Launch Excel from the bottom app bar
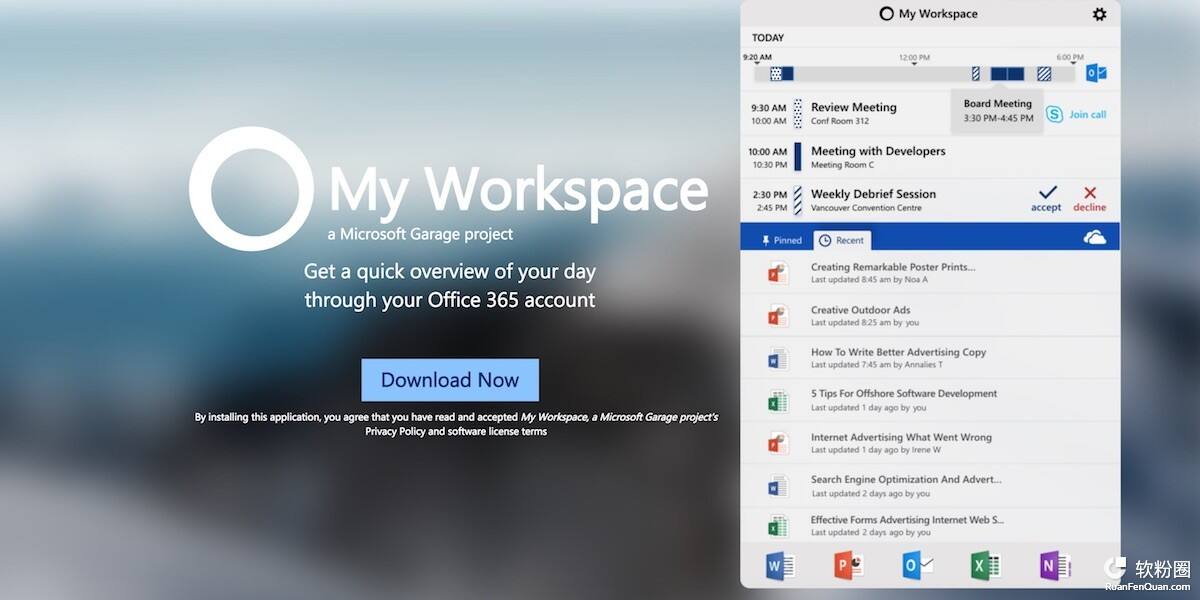1200x600 pixels. pos(985,566)
